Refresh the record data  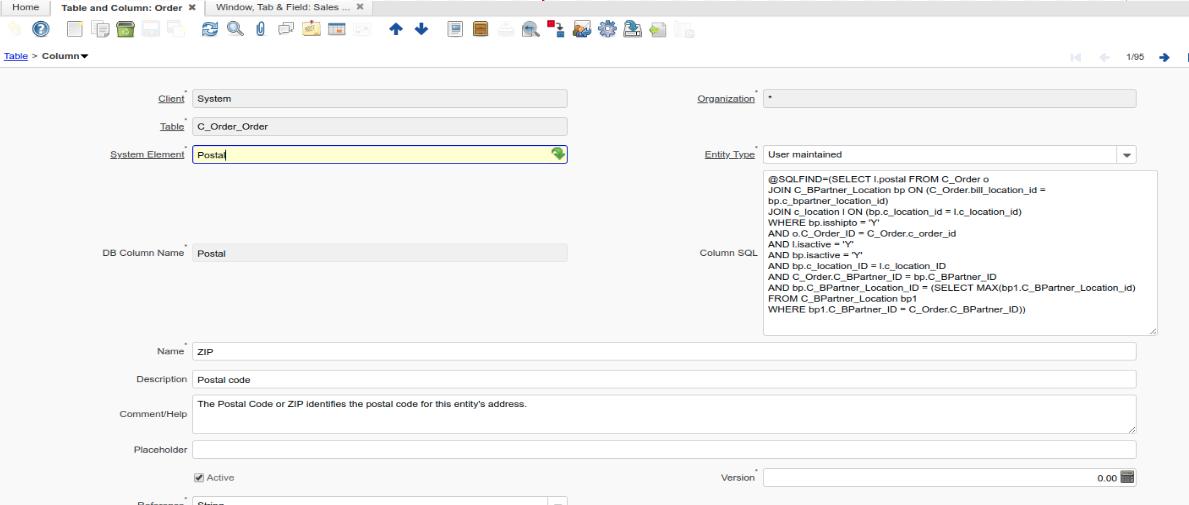coord(209,29)
